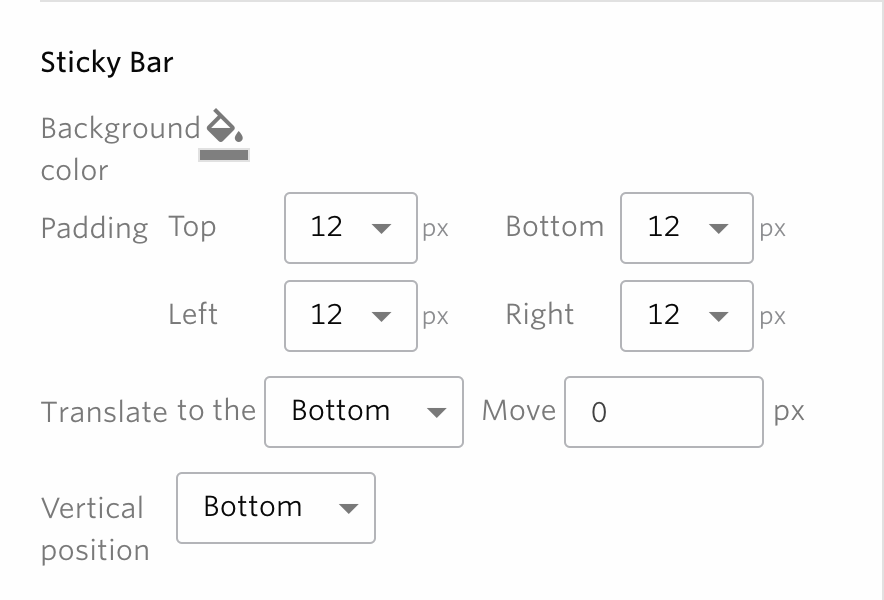Expand the Vertical position dropdown
The width and height of the screenshot is (884, 600).
276,508
